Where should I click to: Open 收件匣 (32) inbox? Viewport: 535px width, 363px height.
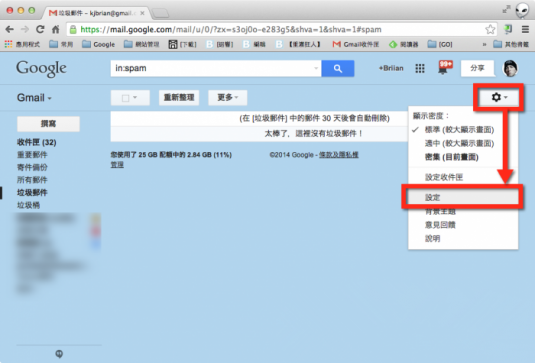(x=37, y=142)
